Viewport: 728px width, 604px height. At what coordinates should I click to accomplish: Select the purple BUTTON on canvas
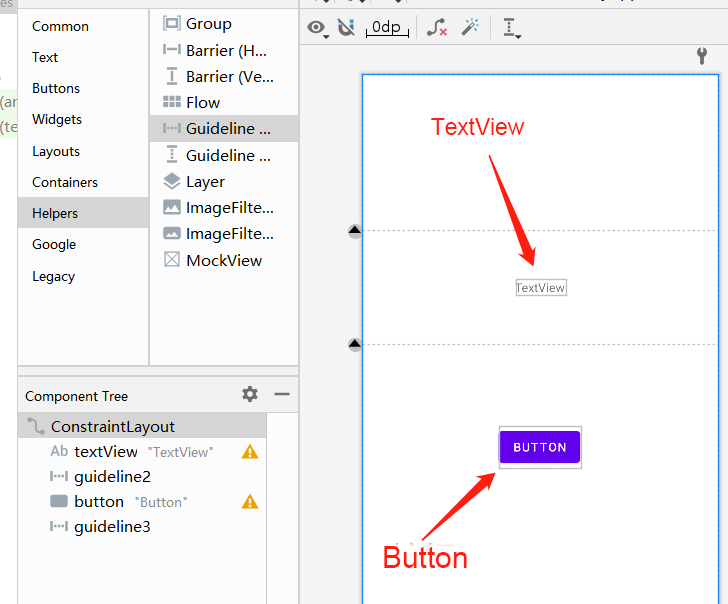[540, 447]
